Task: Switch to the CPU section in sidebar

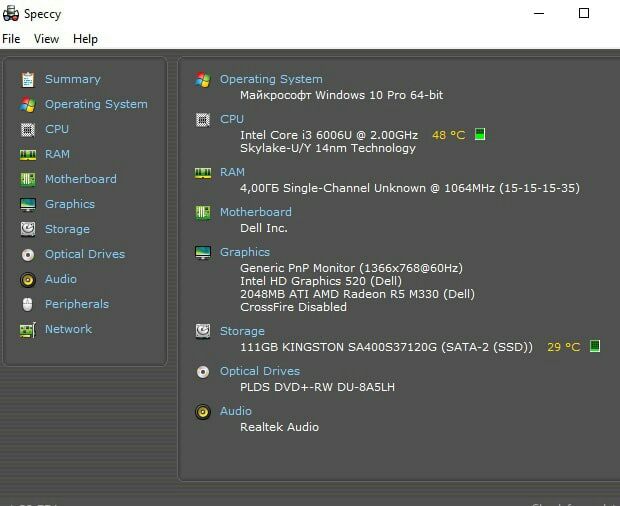Action: click(x=57, y=129)
